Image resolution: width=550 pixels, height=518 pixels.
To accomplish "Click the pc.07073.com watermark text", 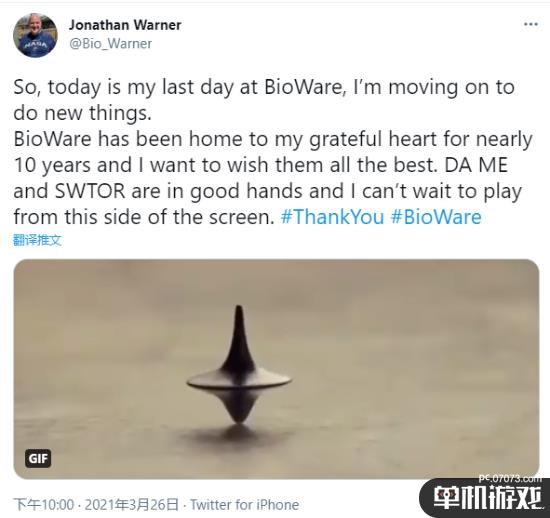I will (x=510, y=478).
